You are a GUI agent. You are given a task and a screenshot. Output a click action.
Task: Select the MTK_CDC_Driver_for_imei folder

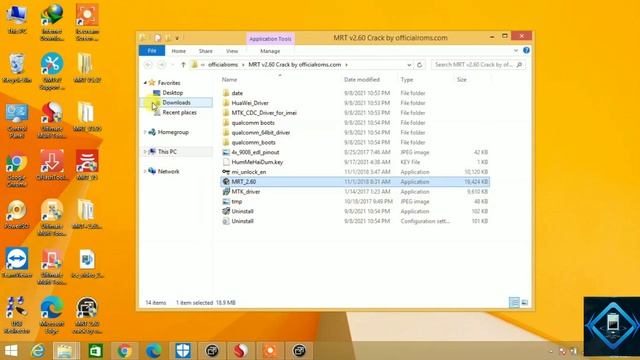point(264,113)
